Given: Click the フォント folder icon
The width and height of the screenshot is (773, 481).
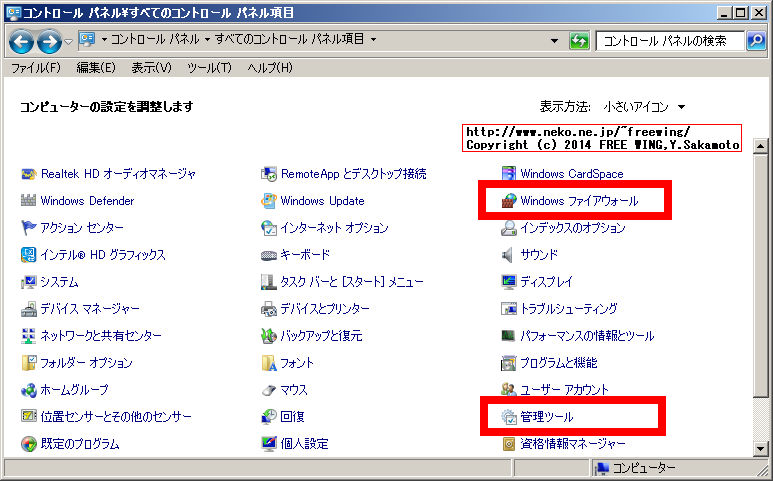Looking at the screenshot, I should click(269, 363).
